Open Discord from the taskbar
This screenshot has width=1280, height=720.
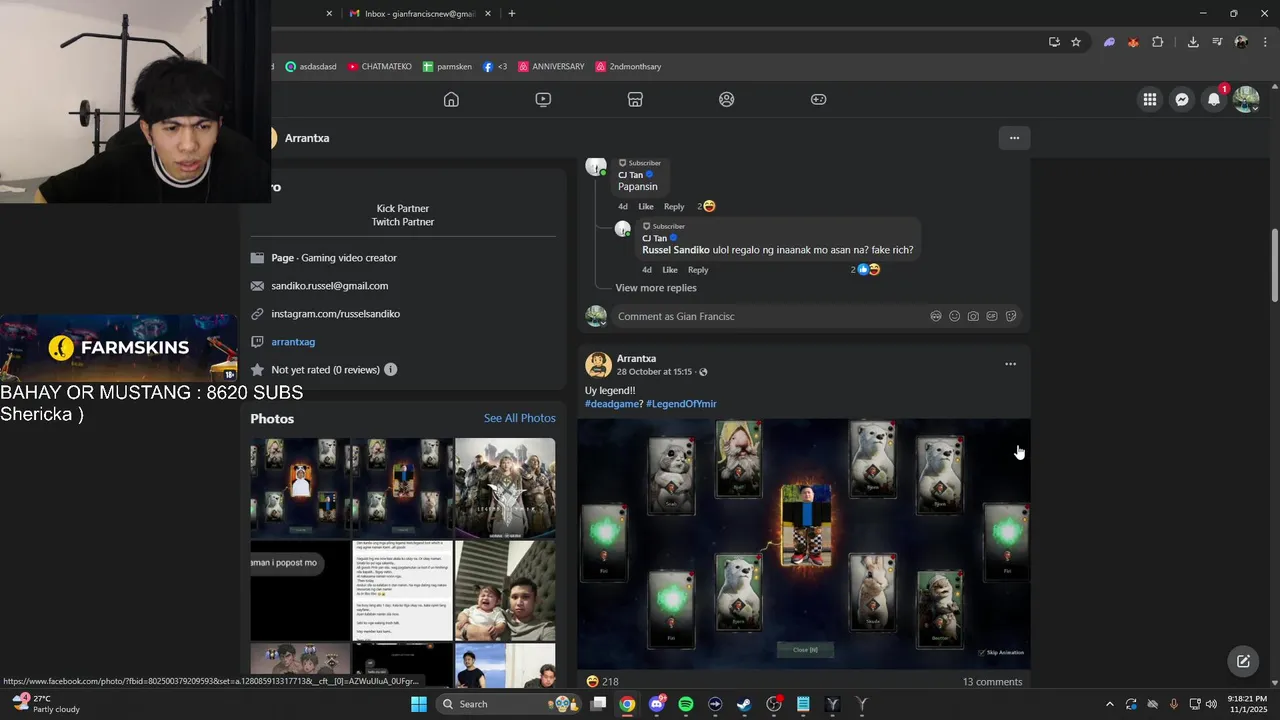(657, 704)
